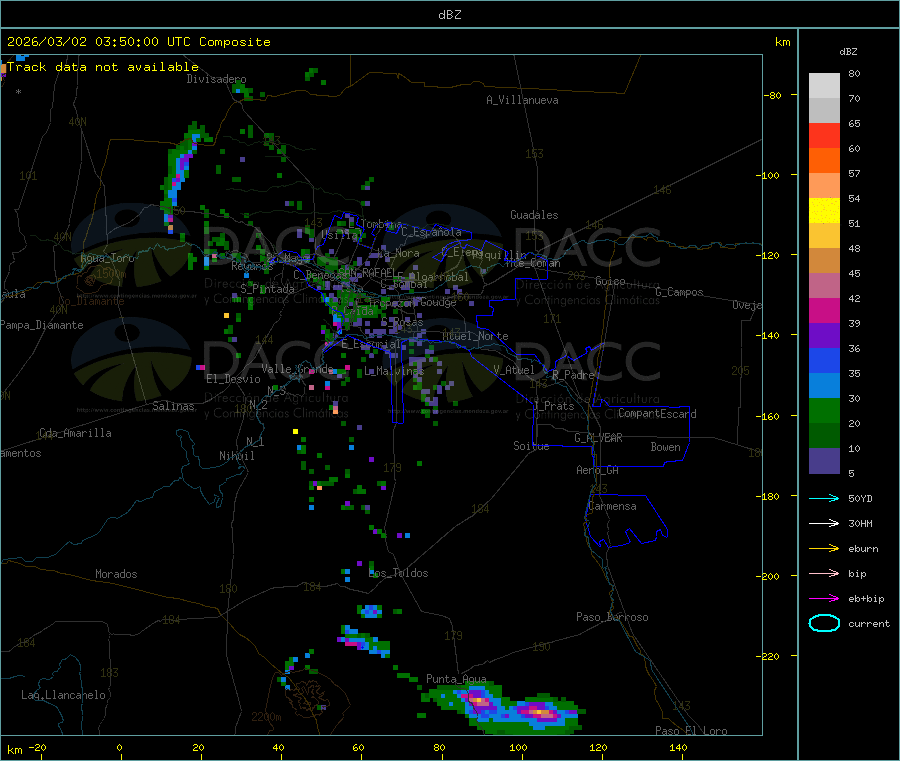The image size is (900, 761).
Task: Click the 'A_Villanueva' map label
Action: 522,100
